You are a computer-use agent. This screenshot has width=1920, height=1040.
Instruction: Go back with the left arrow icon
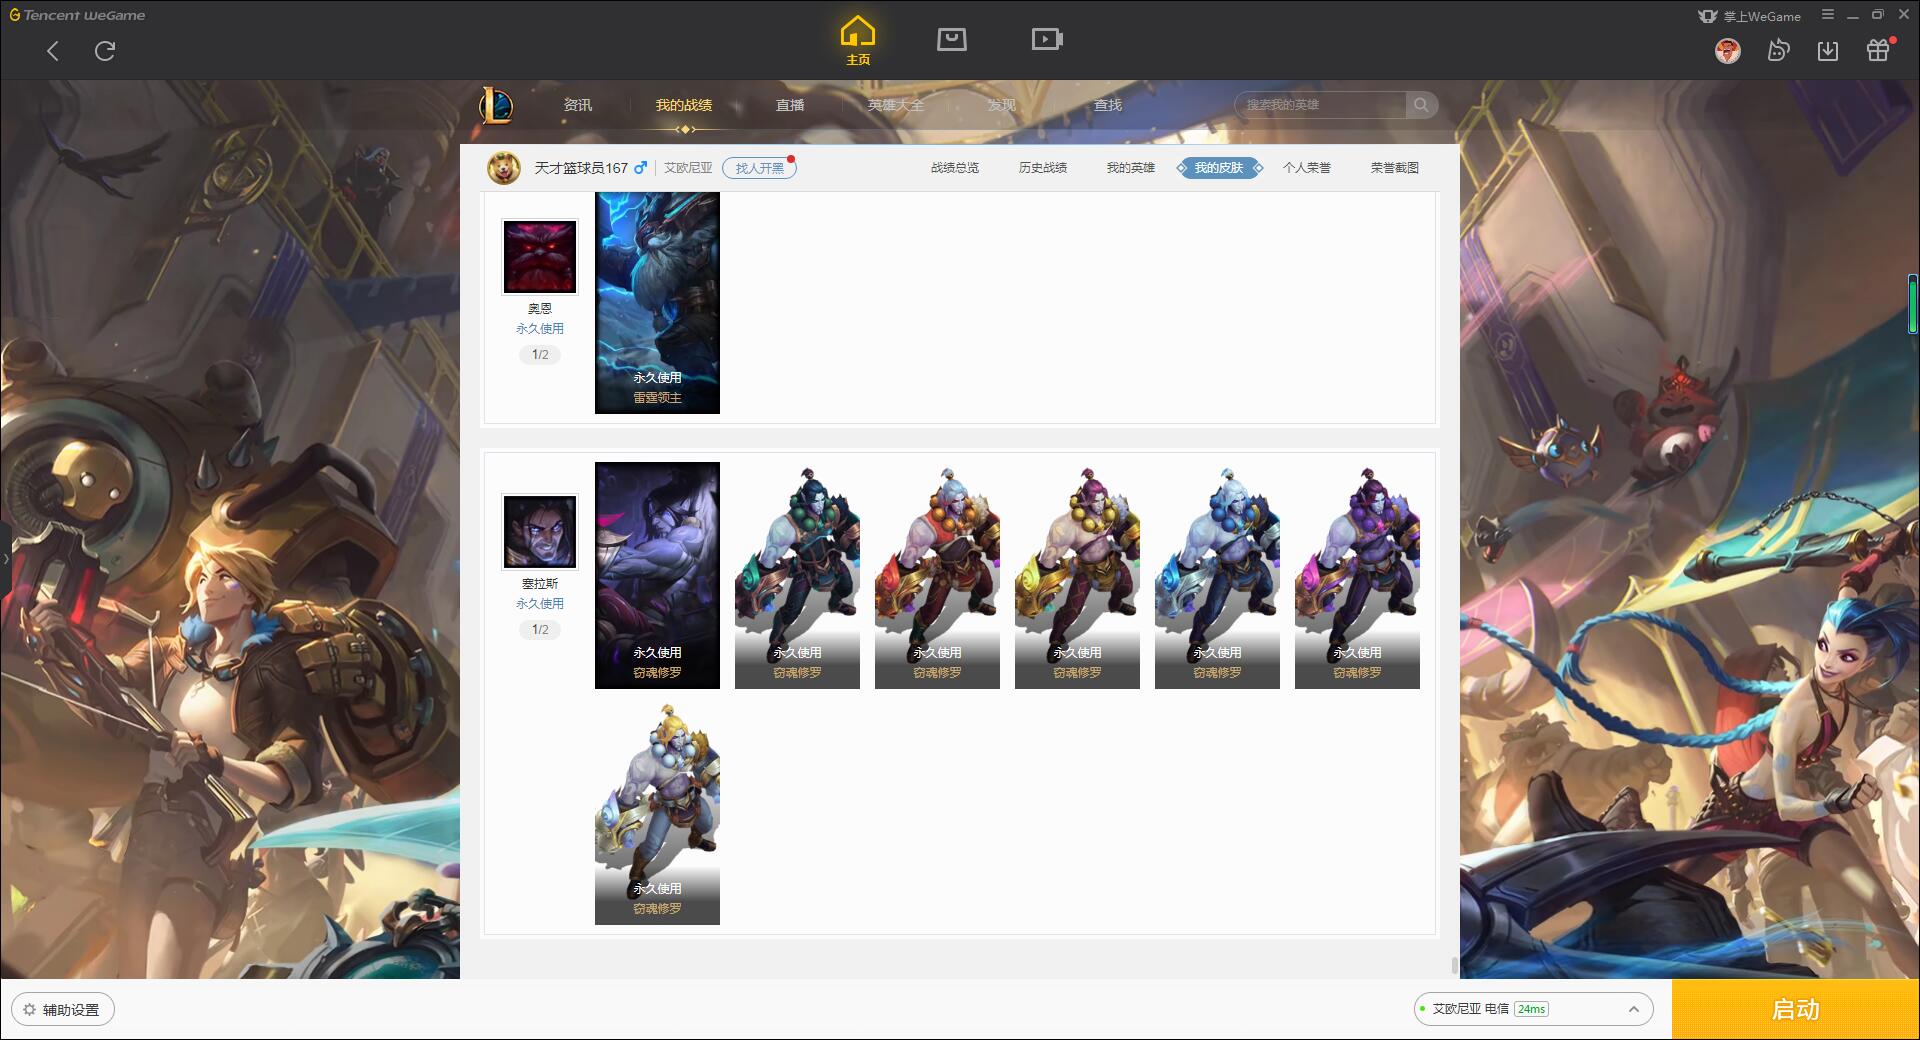point(53,51)
